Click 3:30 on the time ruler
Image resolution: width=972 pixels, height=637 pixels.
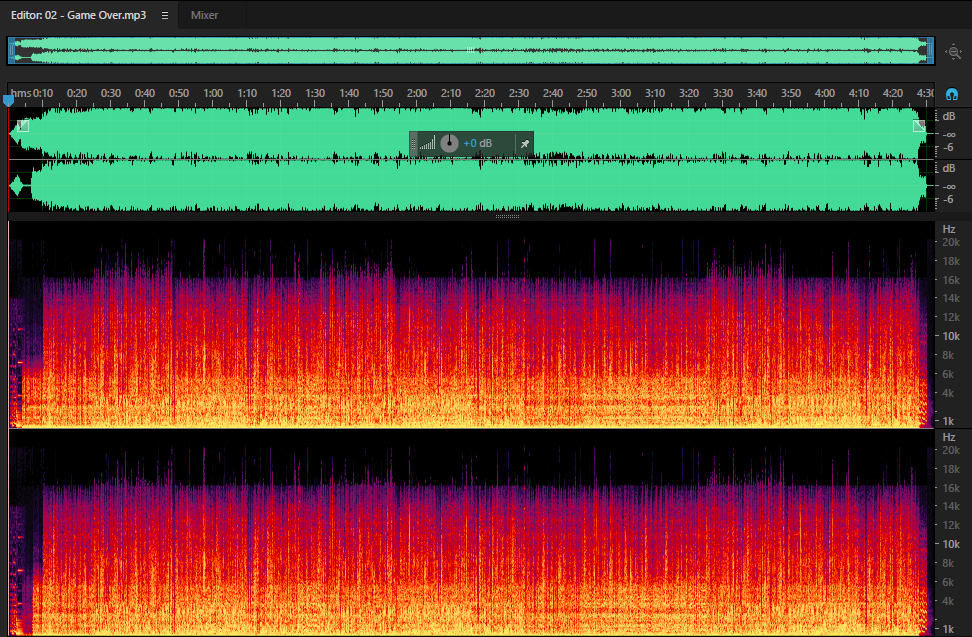point(723,93)
